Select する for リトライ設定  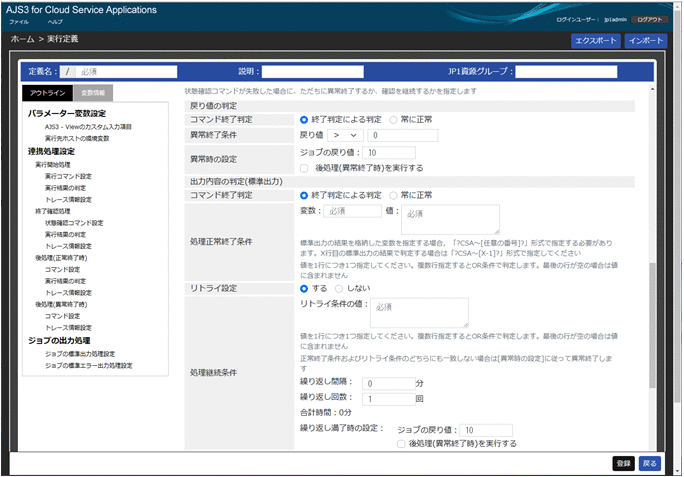[305, 287]
